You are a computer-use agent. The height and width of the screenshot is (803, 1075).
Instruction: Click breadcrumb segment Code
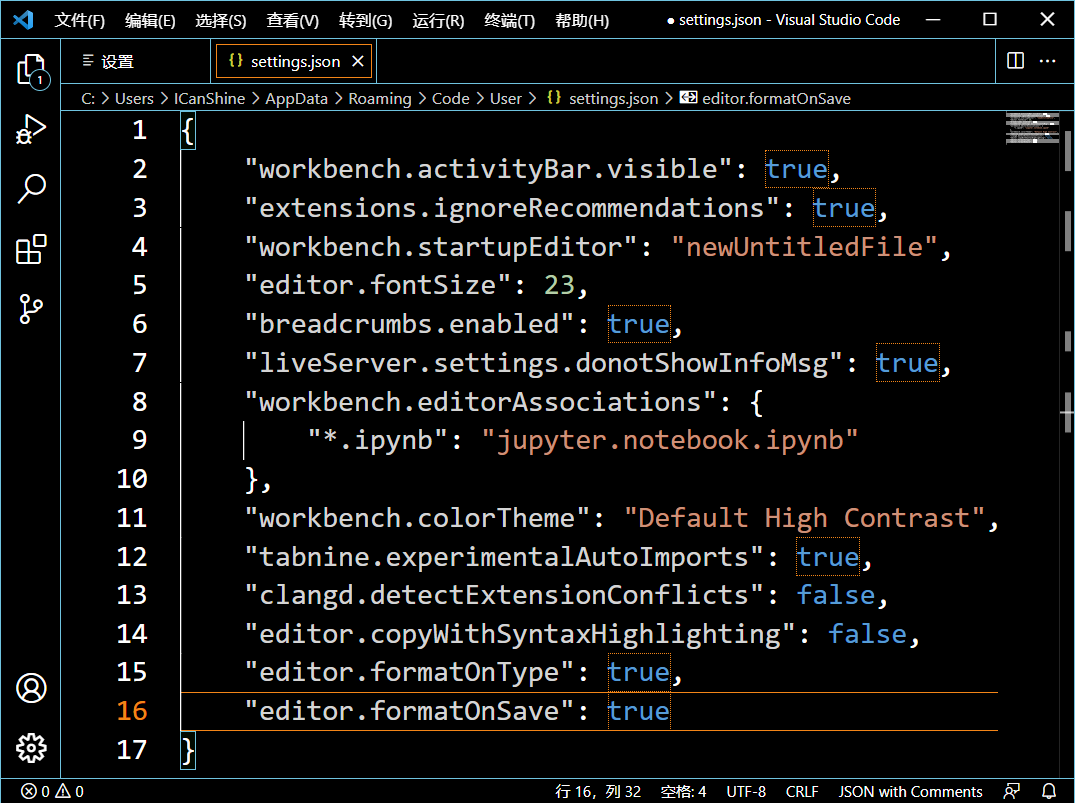450,99
